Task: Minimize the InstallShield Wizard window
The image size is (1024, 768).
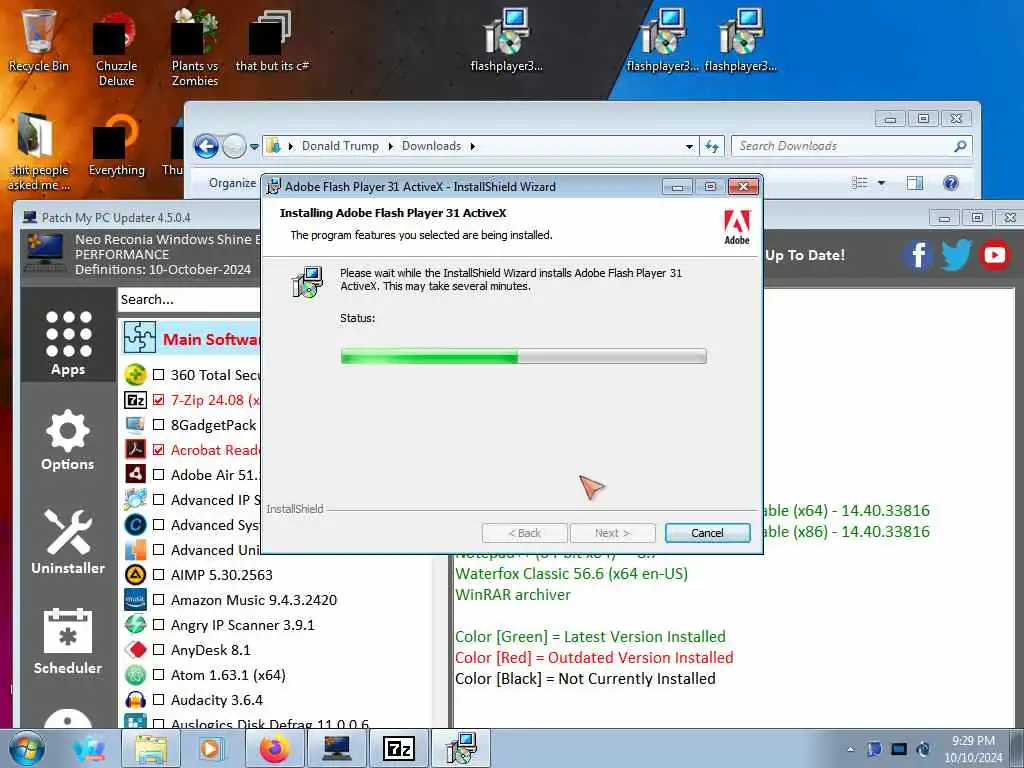Action: [677, 187]
